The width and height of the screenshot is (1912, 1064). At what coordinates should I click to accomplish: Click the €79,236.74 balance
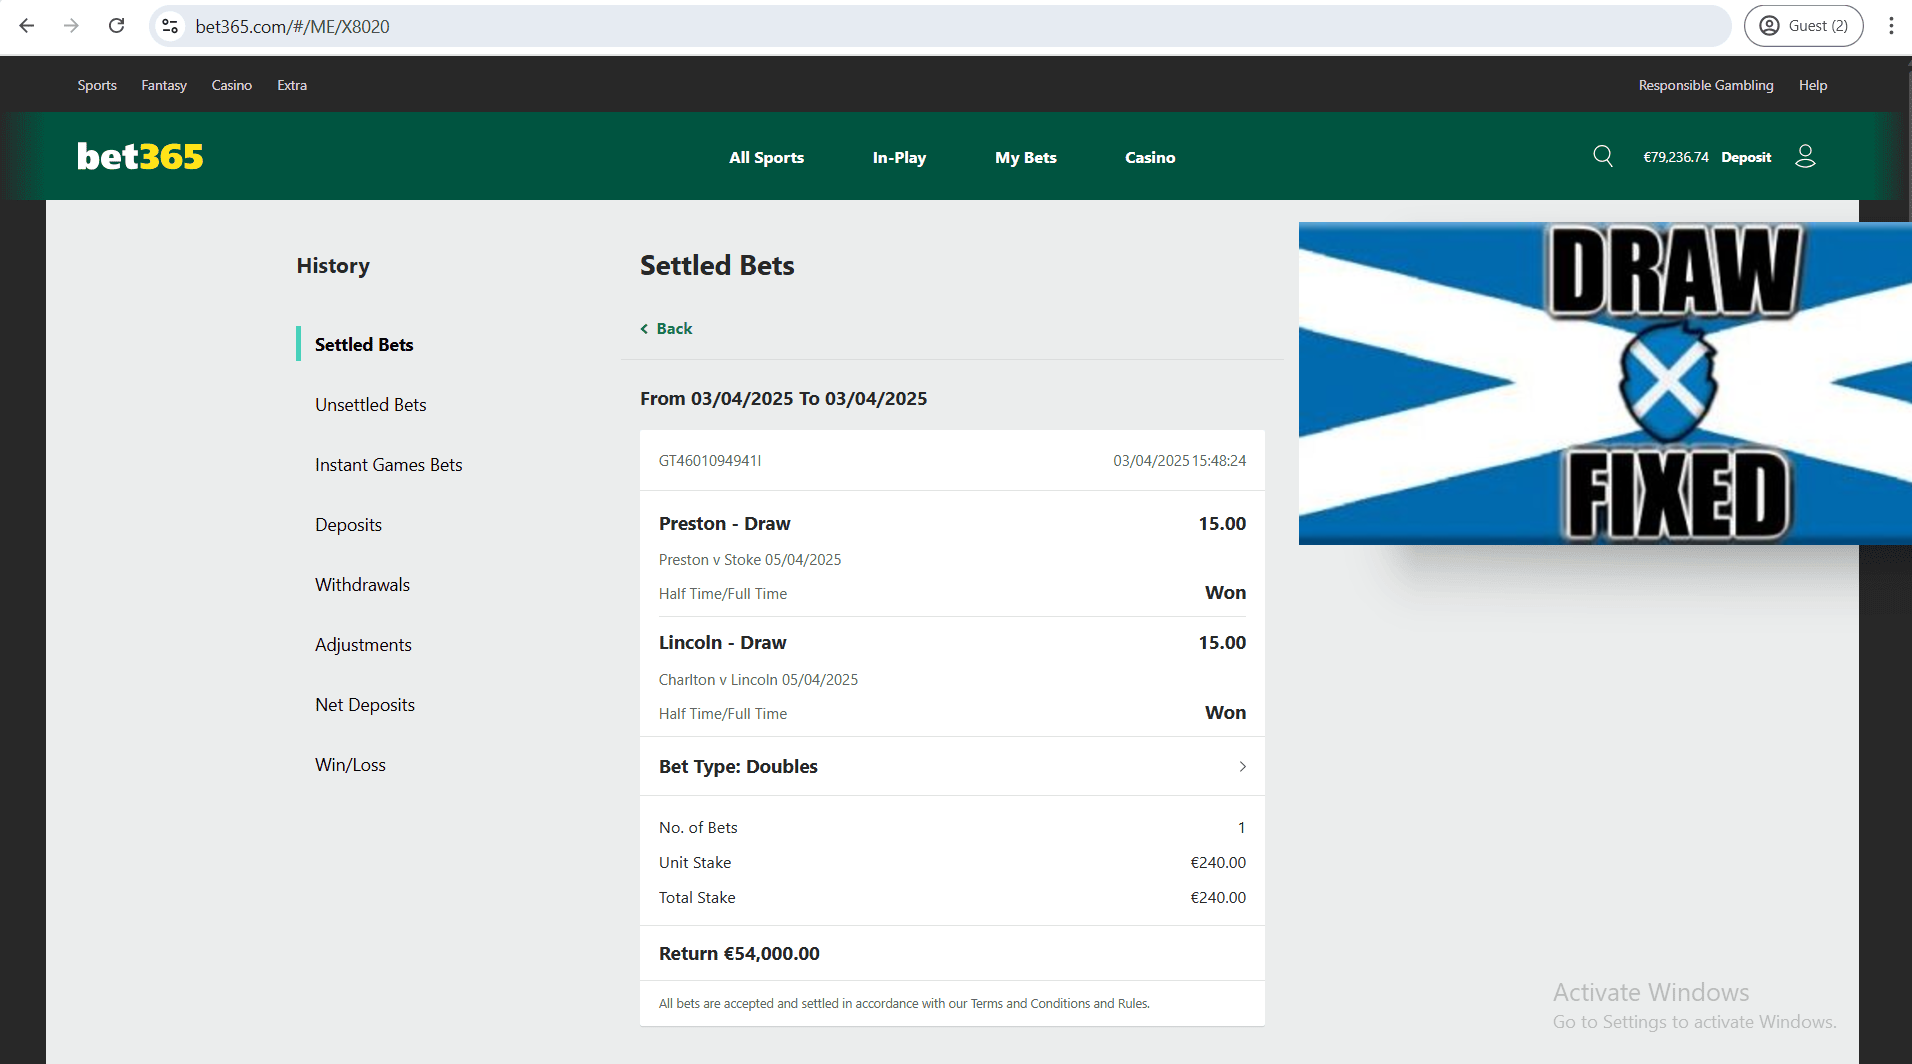[x=1676, y=157]
